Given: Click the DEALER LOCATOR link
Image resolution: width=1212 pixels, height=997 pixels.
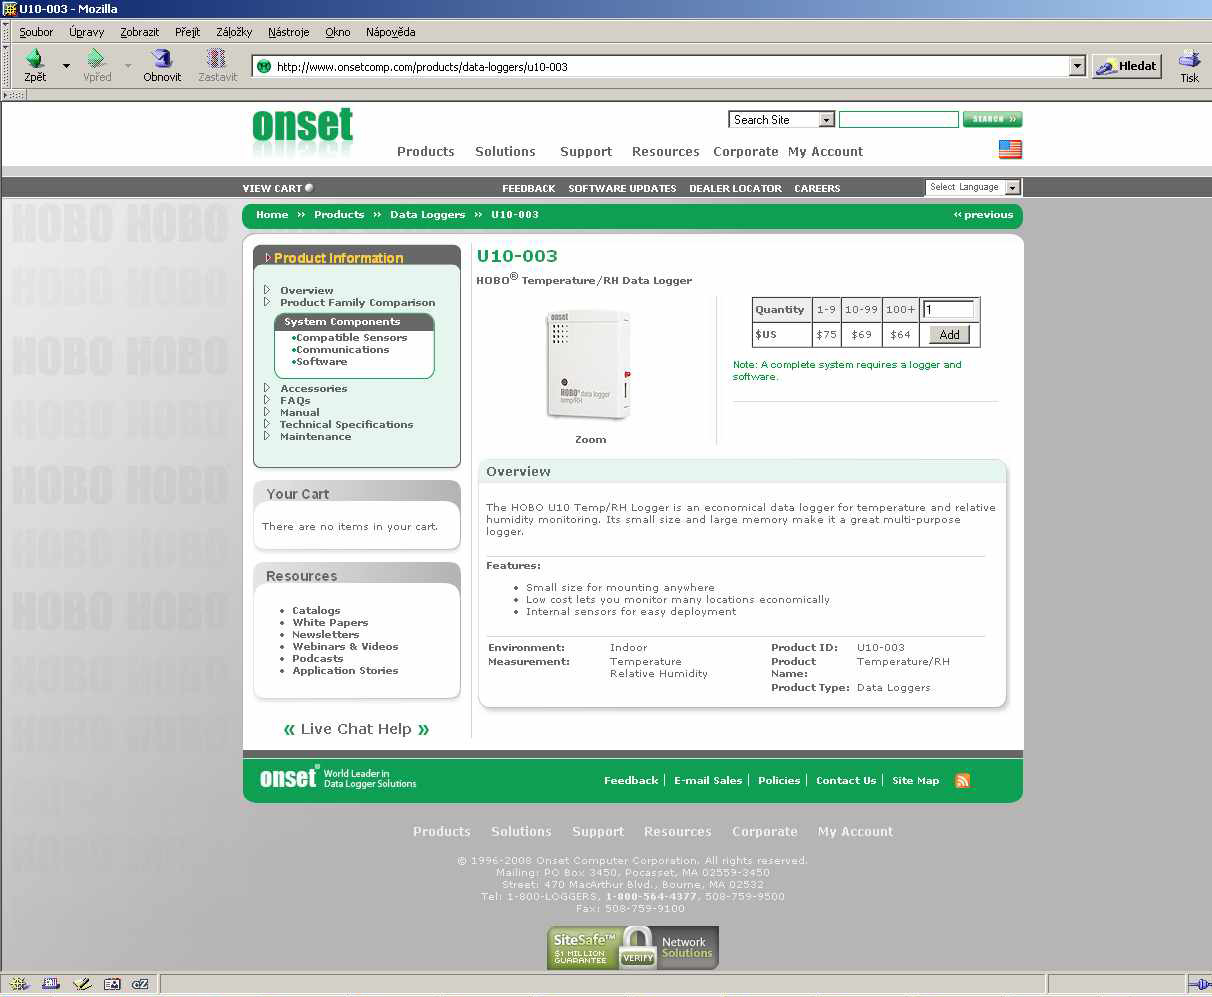Looking at the screenshot, I should [x=735, y=188].
